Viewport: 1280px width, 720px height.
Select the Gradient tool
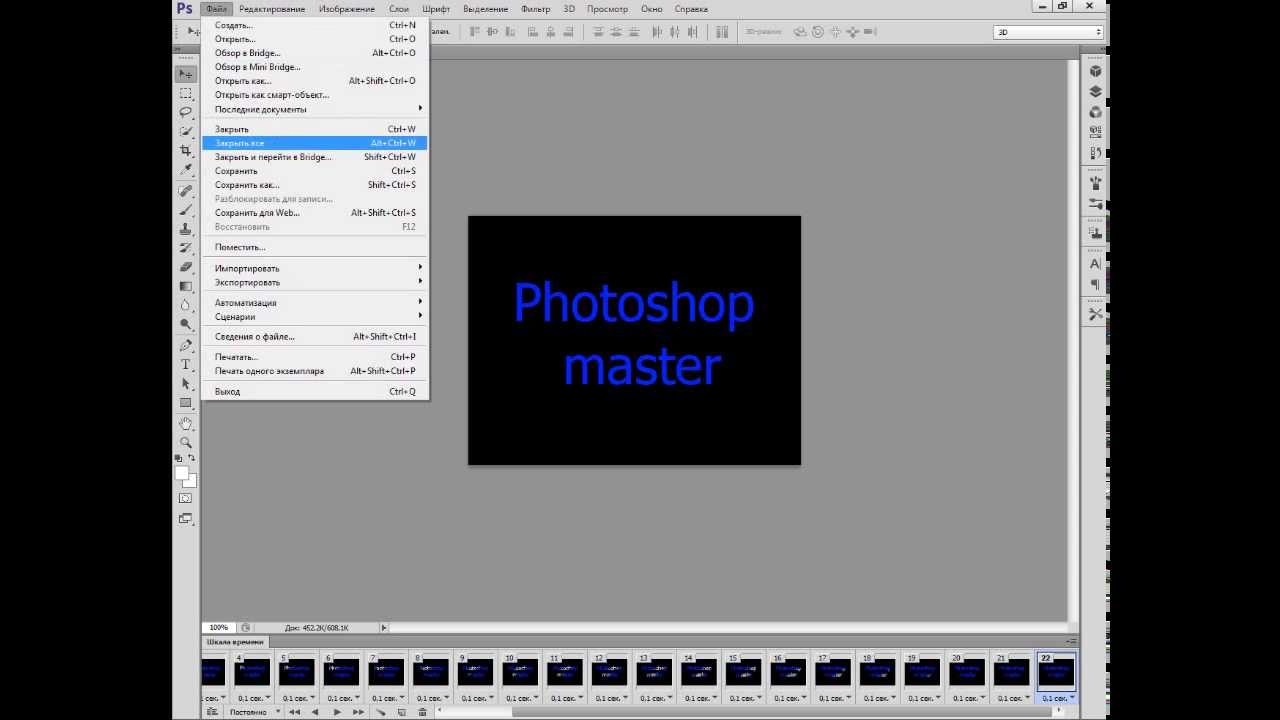coord(186,286)
